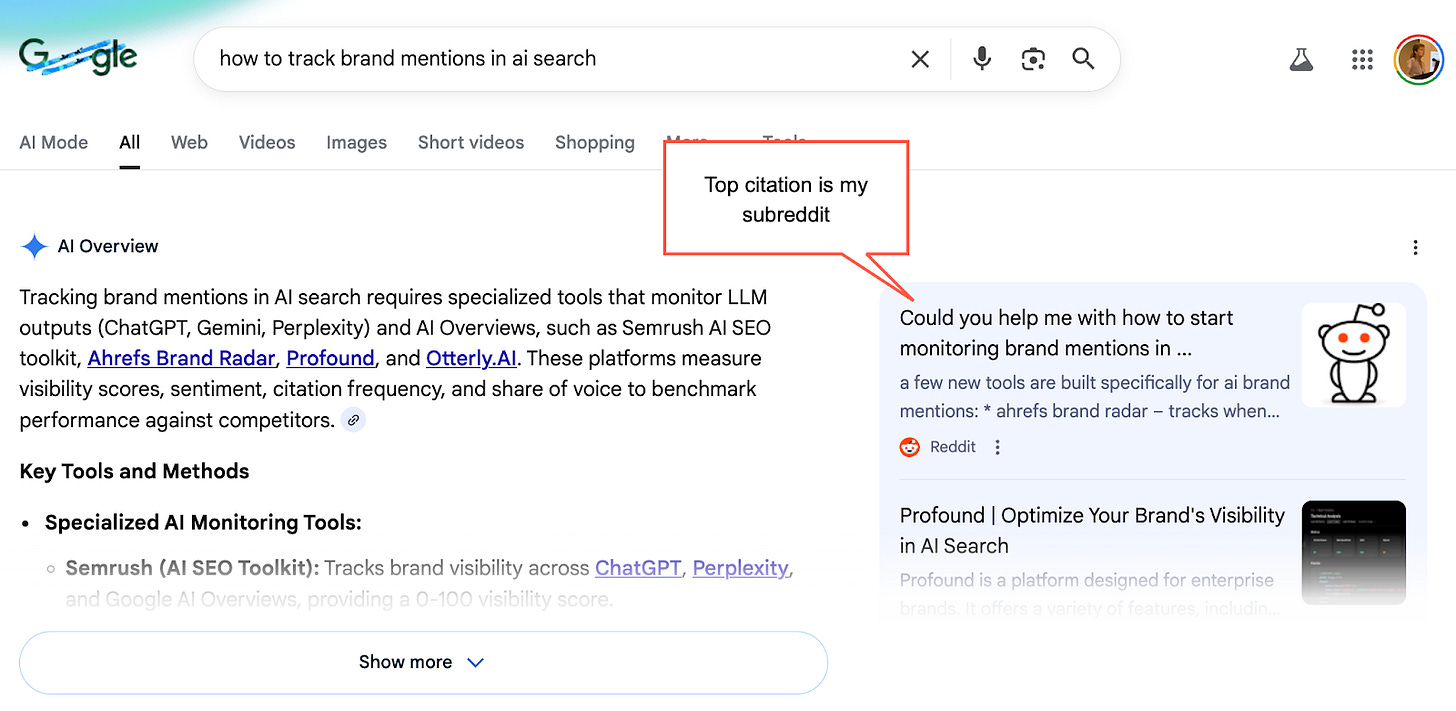Follow the Ahrefs Brand Radar link
This screenshot has width=1456, height=711.
(x=181, y=358)
